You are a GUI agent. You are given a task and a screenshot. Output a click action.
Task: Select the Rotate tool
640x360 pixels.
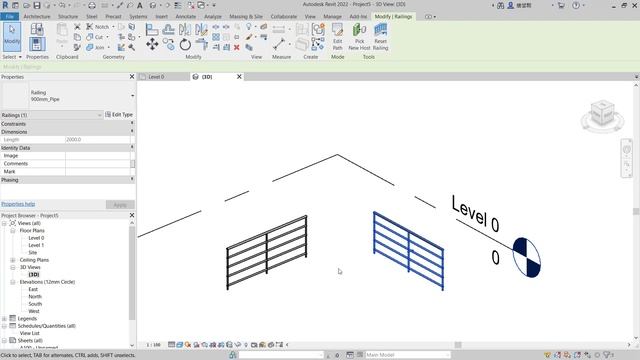[185, 44]
